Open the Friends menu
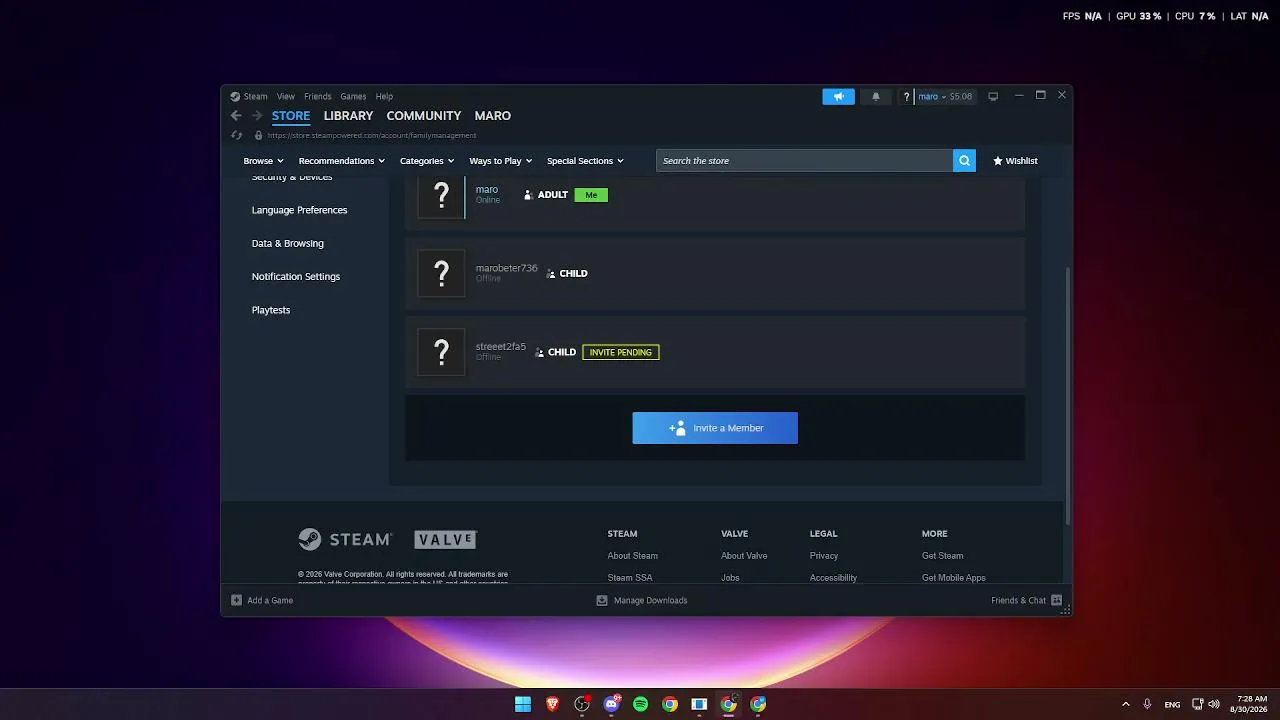This screenshot has height=720, width=1280. (318, 96)
